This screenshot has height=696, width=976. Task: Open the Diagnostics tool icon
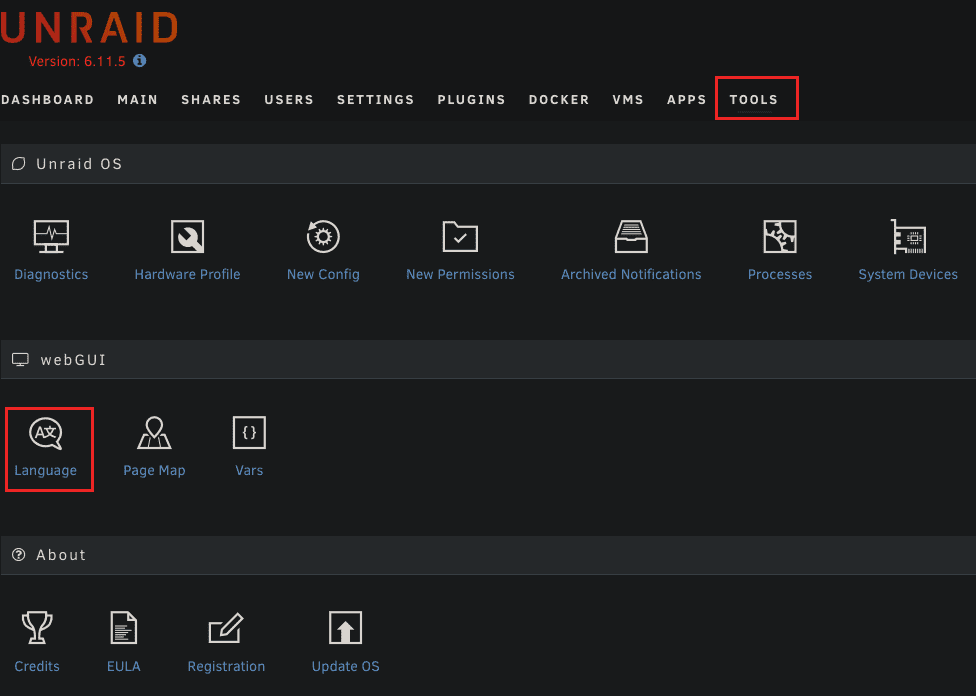[x=51, y=237]
